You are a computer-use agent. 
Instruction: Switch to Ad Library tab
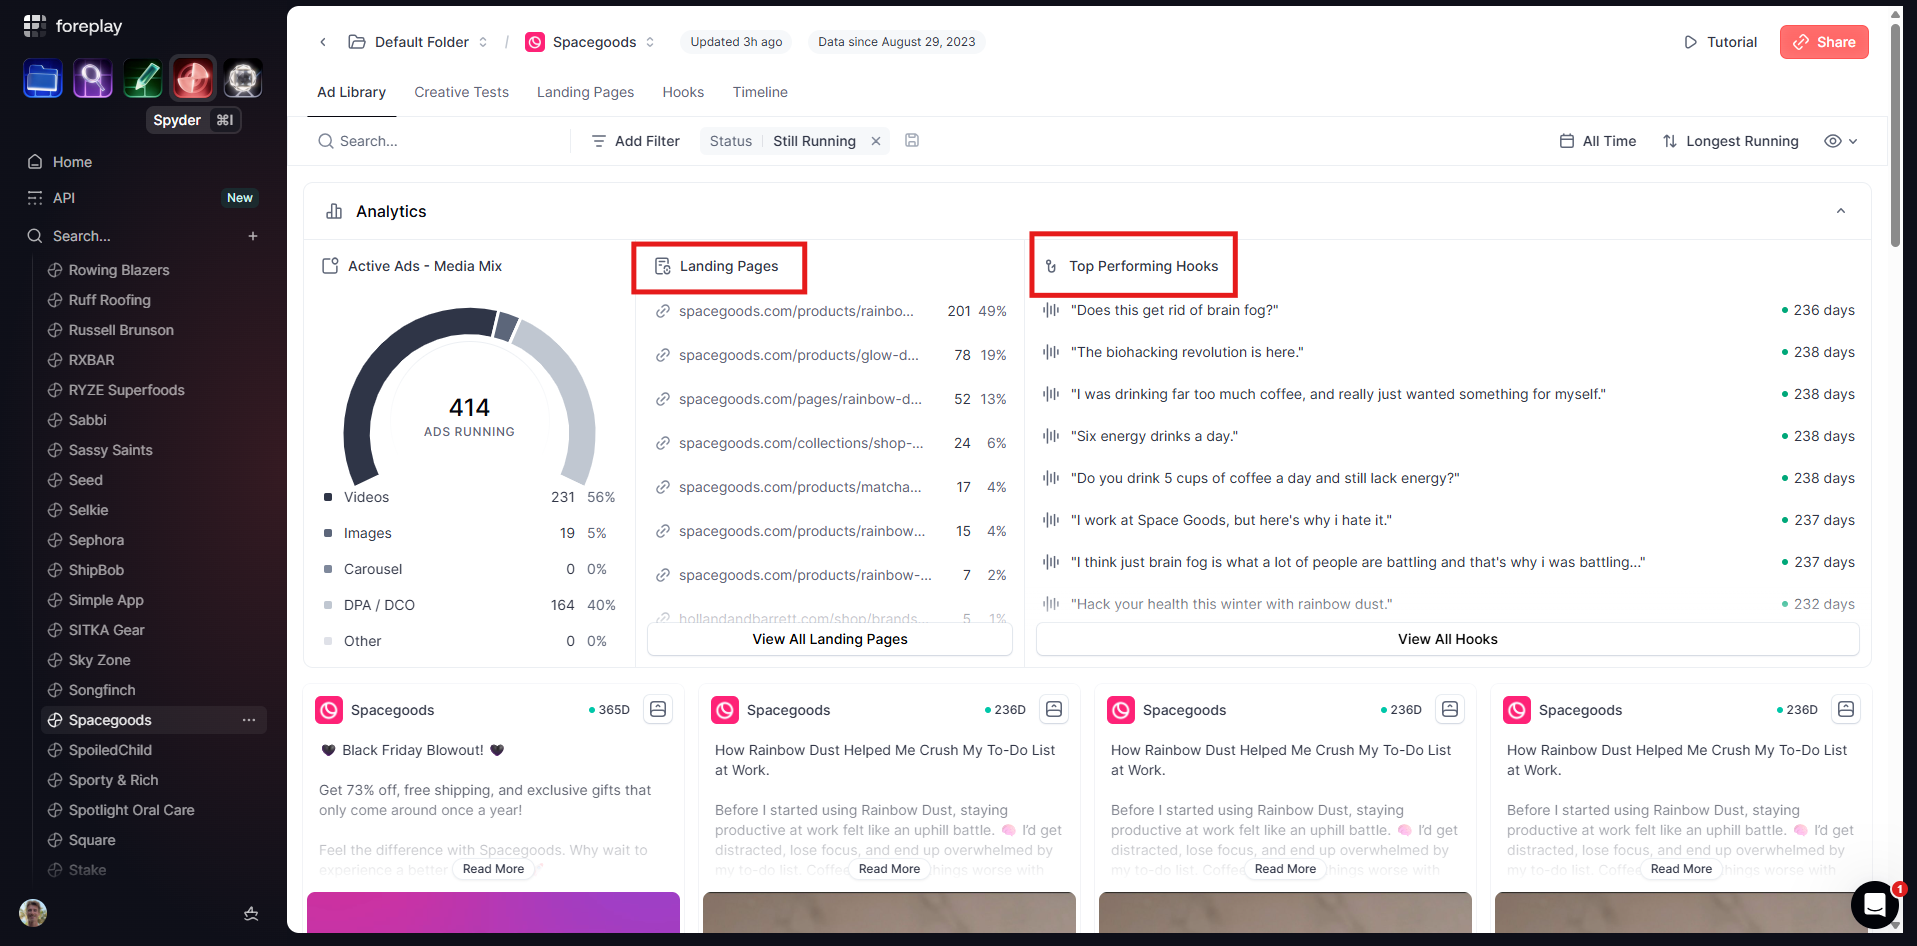tap(351, 92)
